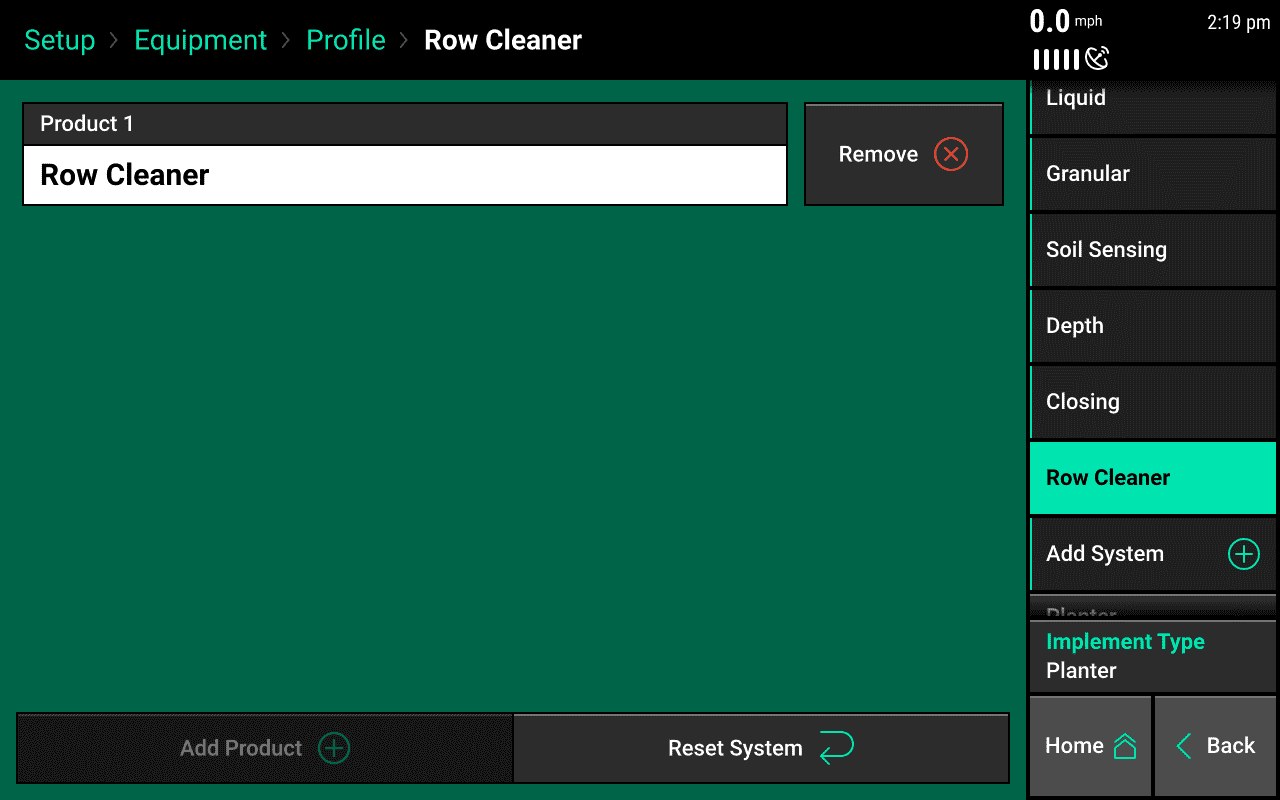Go to Setup breadcrumb

coord(60,40)
